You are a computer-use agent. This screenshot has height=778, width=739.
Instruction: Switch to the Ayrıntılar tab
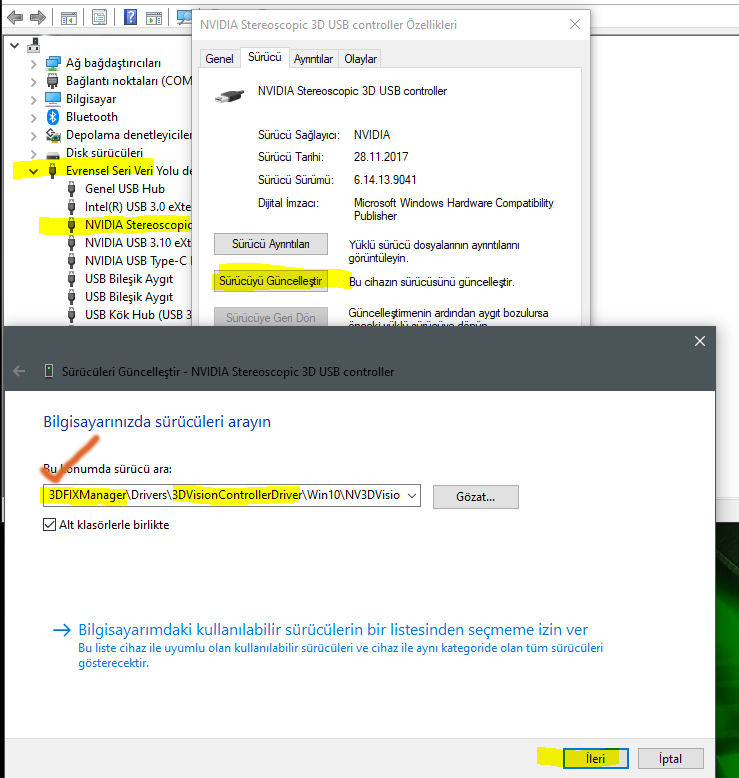tap(313, 59)
